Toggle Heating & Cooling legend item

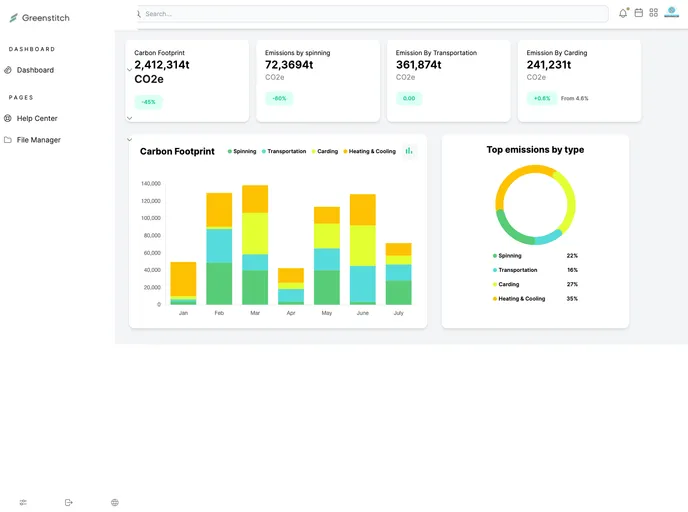click(x=369, y=151)
